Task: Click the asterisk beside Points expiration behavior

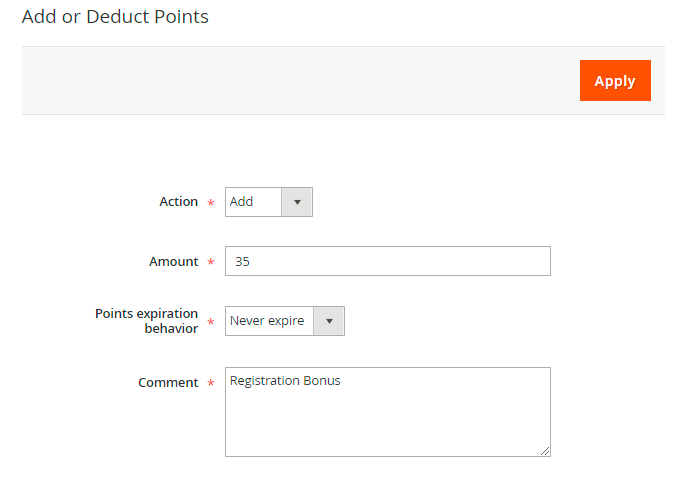Action: [210, 323]
